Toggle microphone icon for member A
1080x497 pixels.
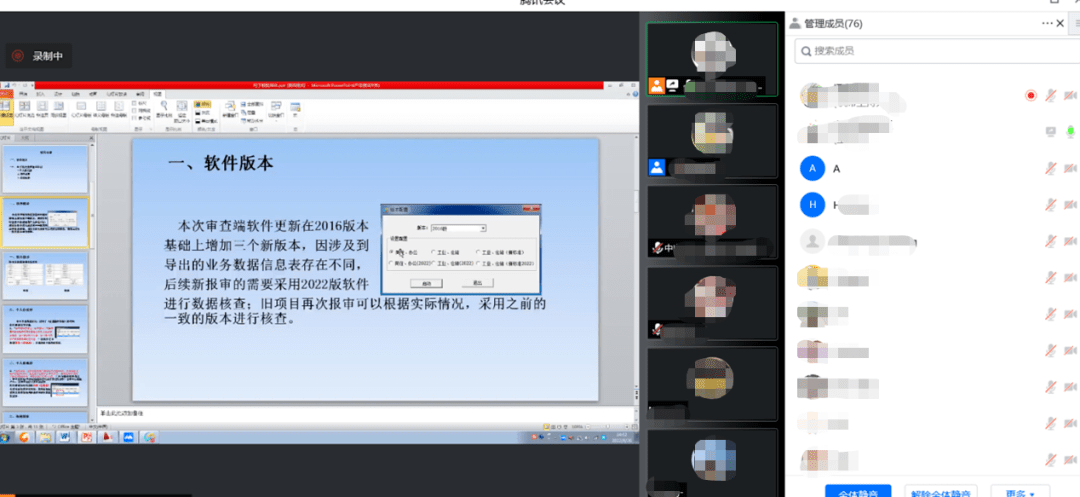(1050, 169)
